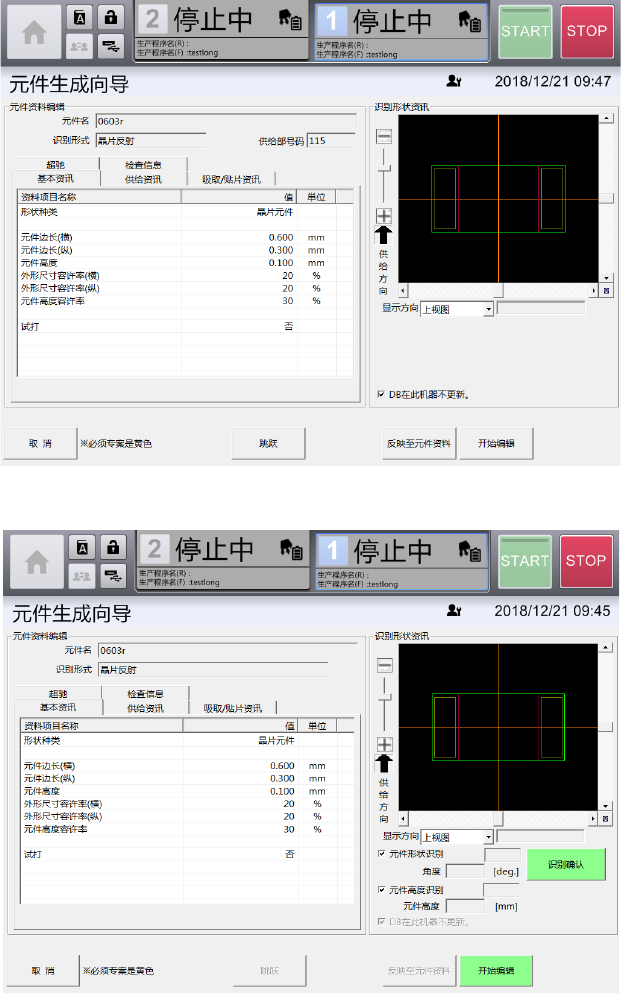Open 供给资讯 tab in 09:45 screen
Viewport: 621px width, 993px height.
(146, 708)
